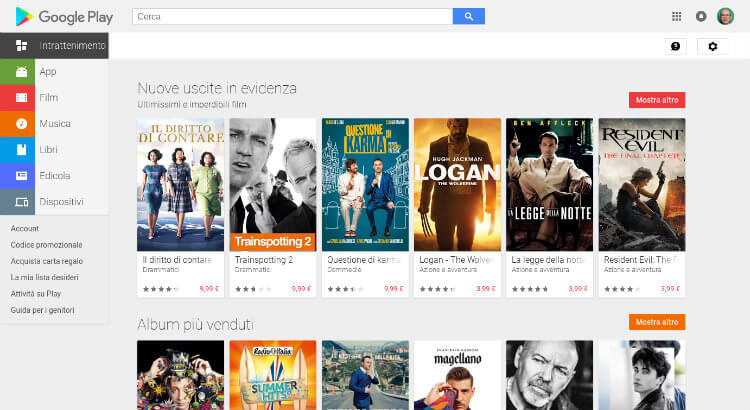Open the Google apps grid icon

[x=676, y=16]
